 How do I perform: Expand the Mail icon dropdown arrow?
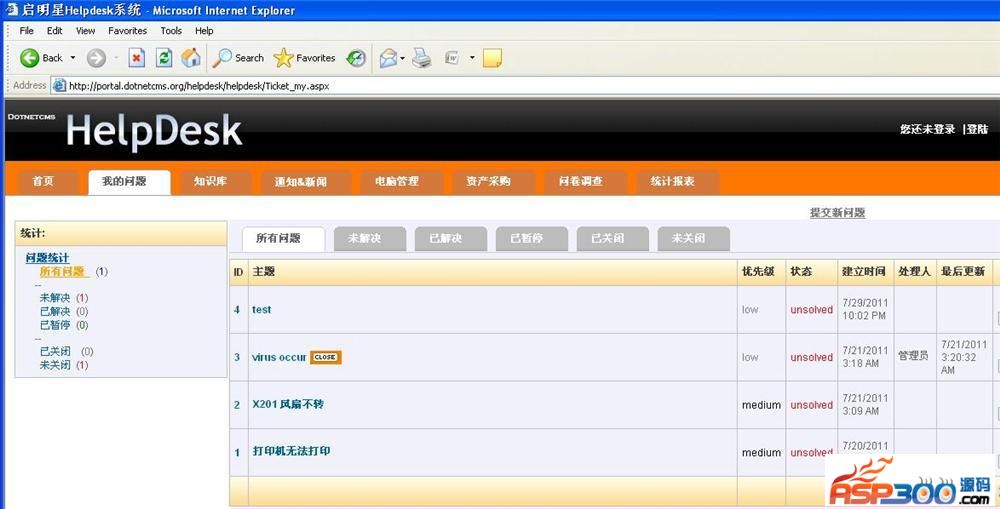[403, 58]
